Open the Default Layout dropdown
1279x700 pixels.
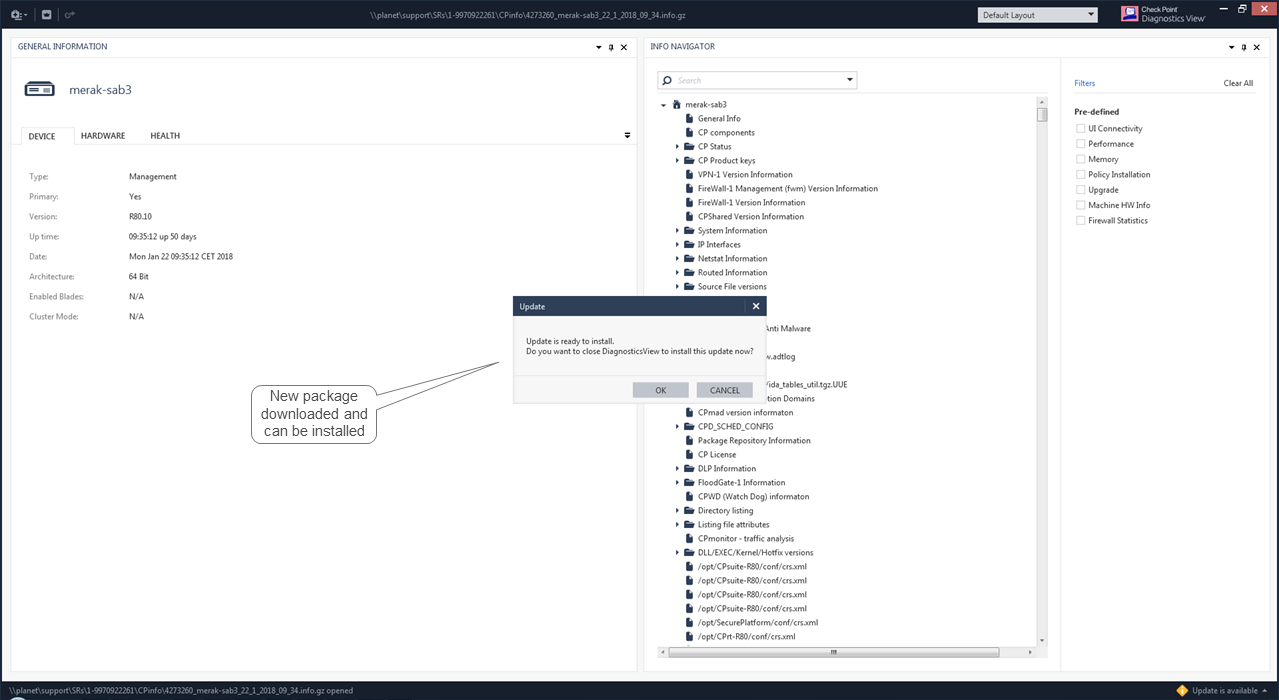(1037, 15)
